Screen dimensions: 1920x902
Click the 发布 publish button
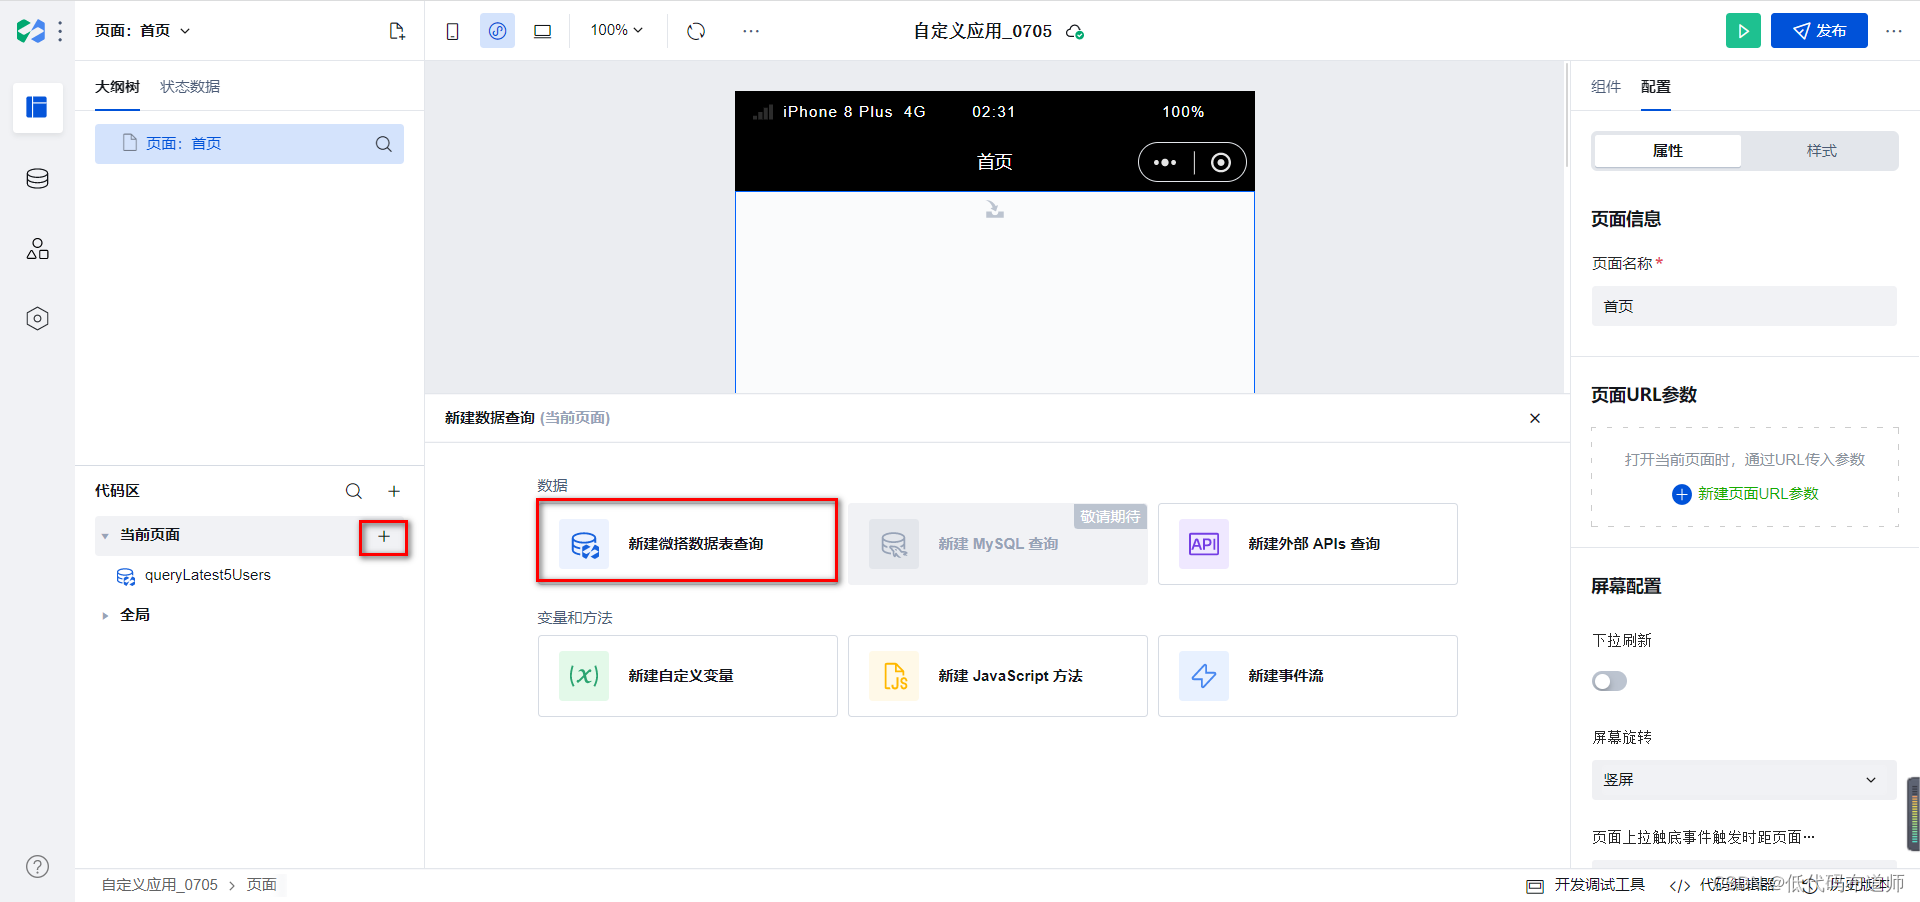coord(1819,31)
